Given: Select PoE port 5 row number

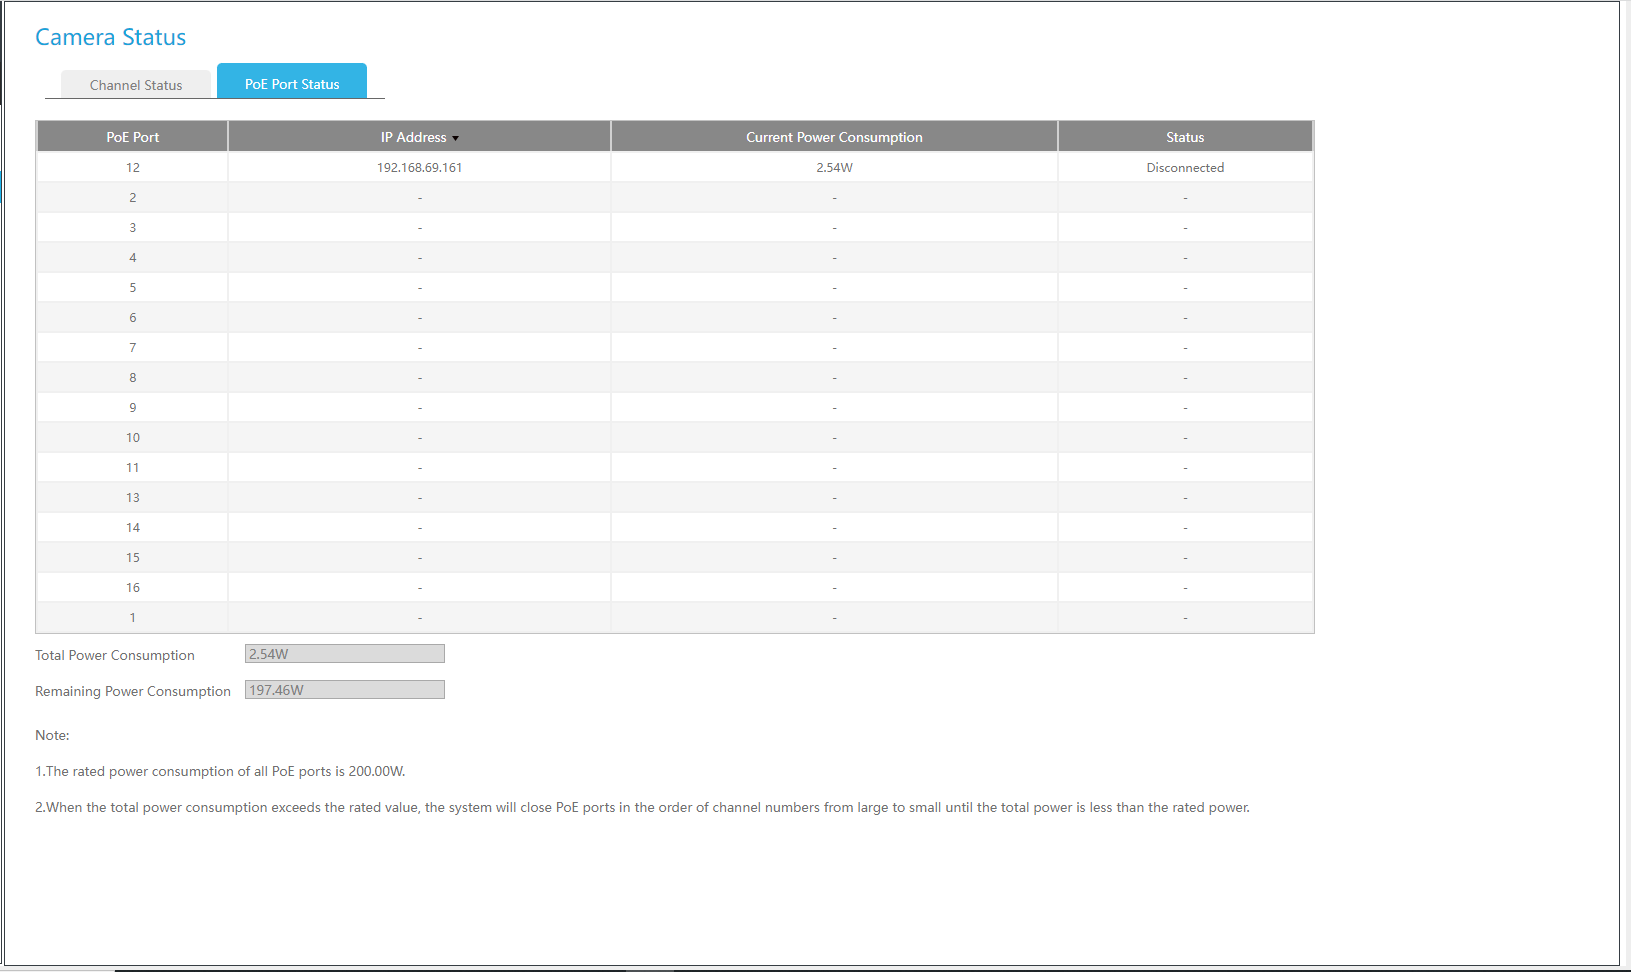Looking at the screenshot, I should [133, 288].
